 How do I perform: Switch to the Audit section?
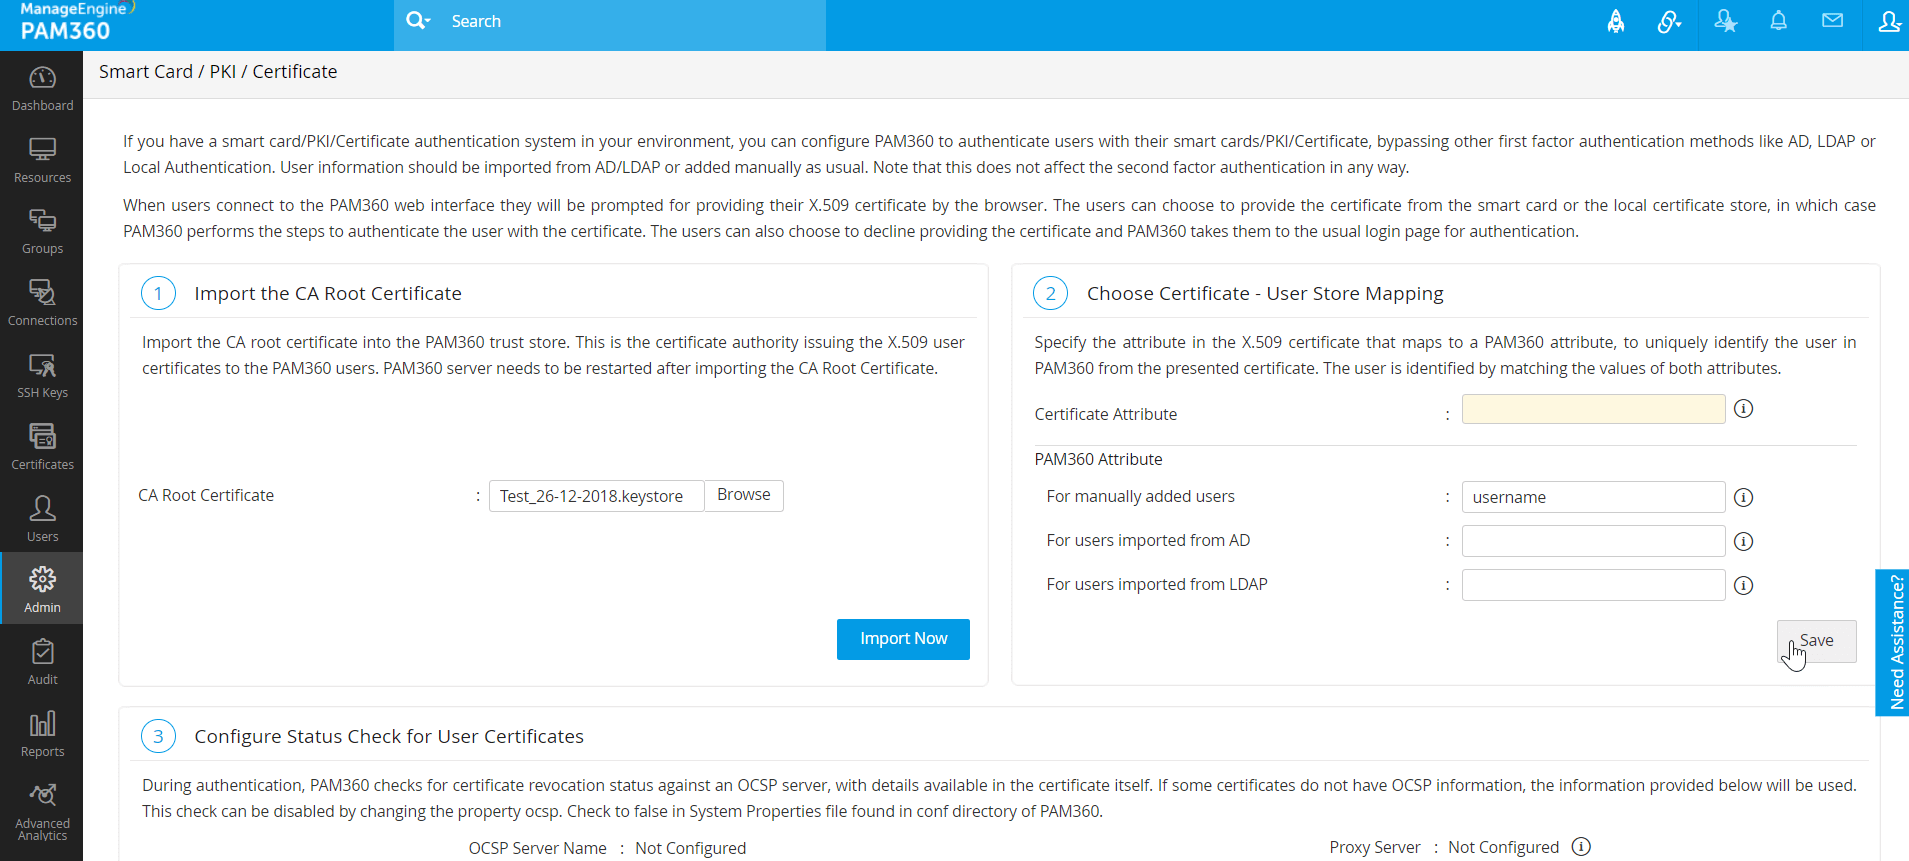tap(42, 662)
